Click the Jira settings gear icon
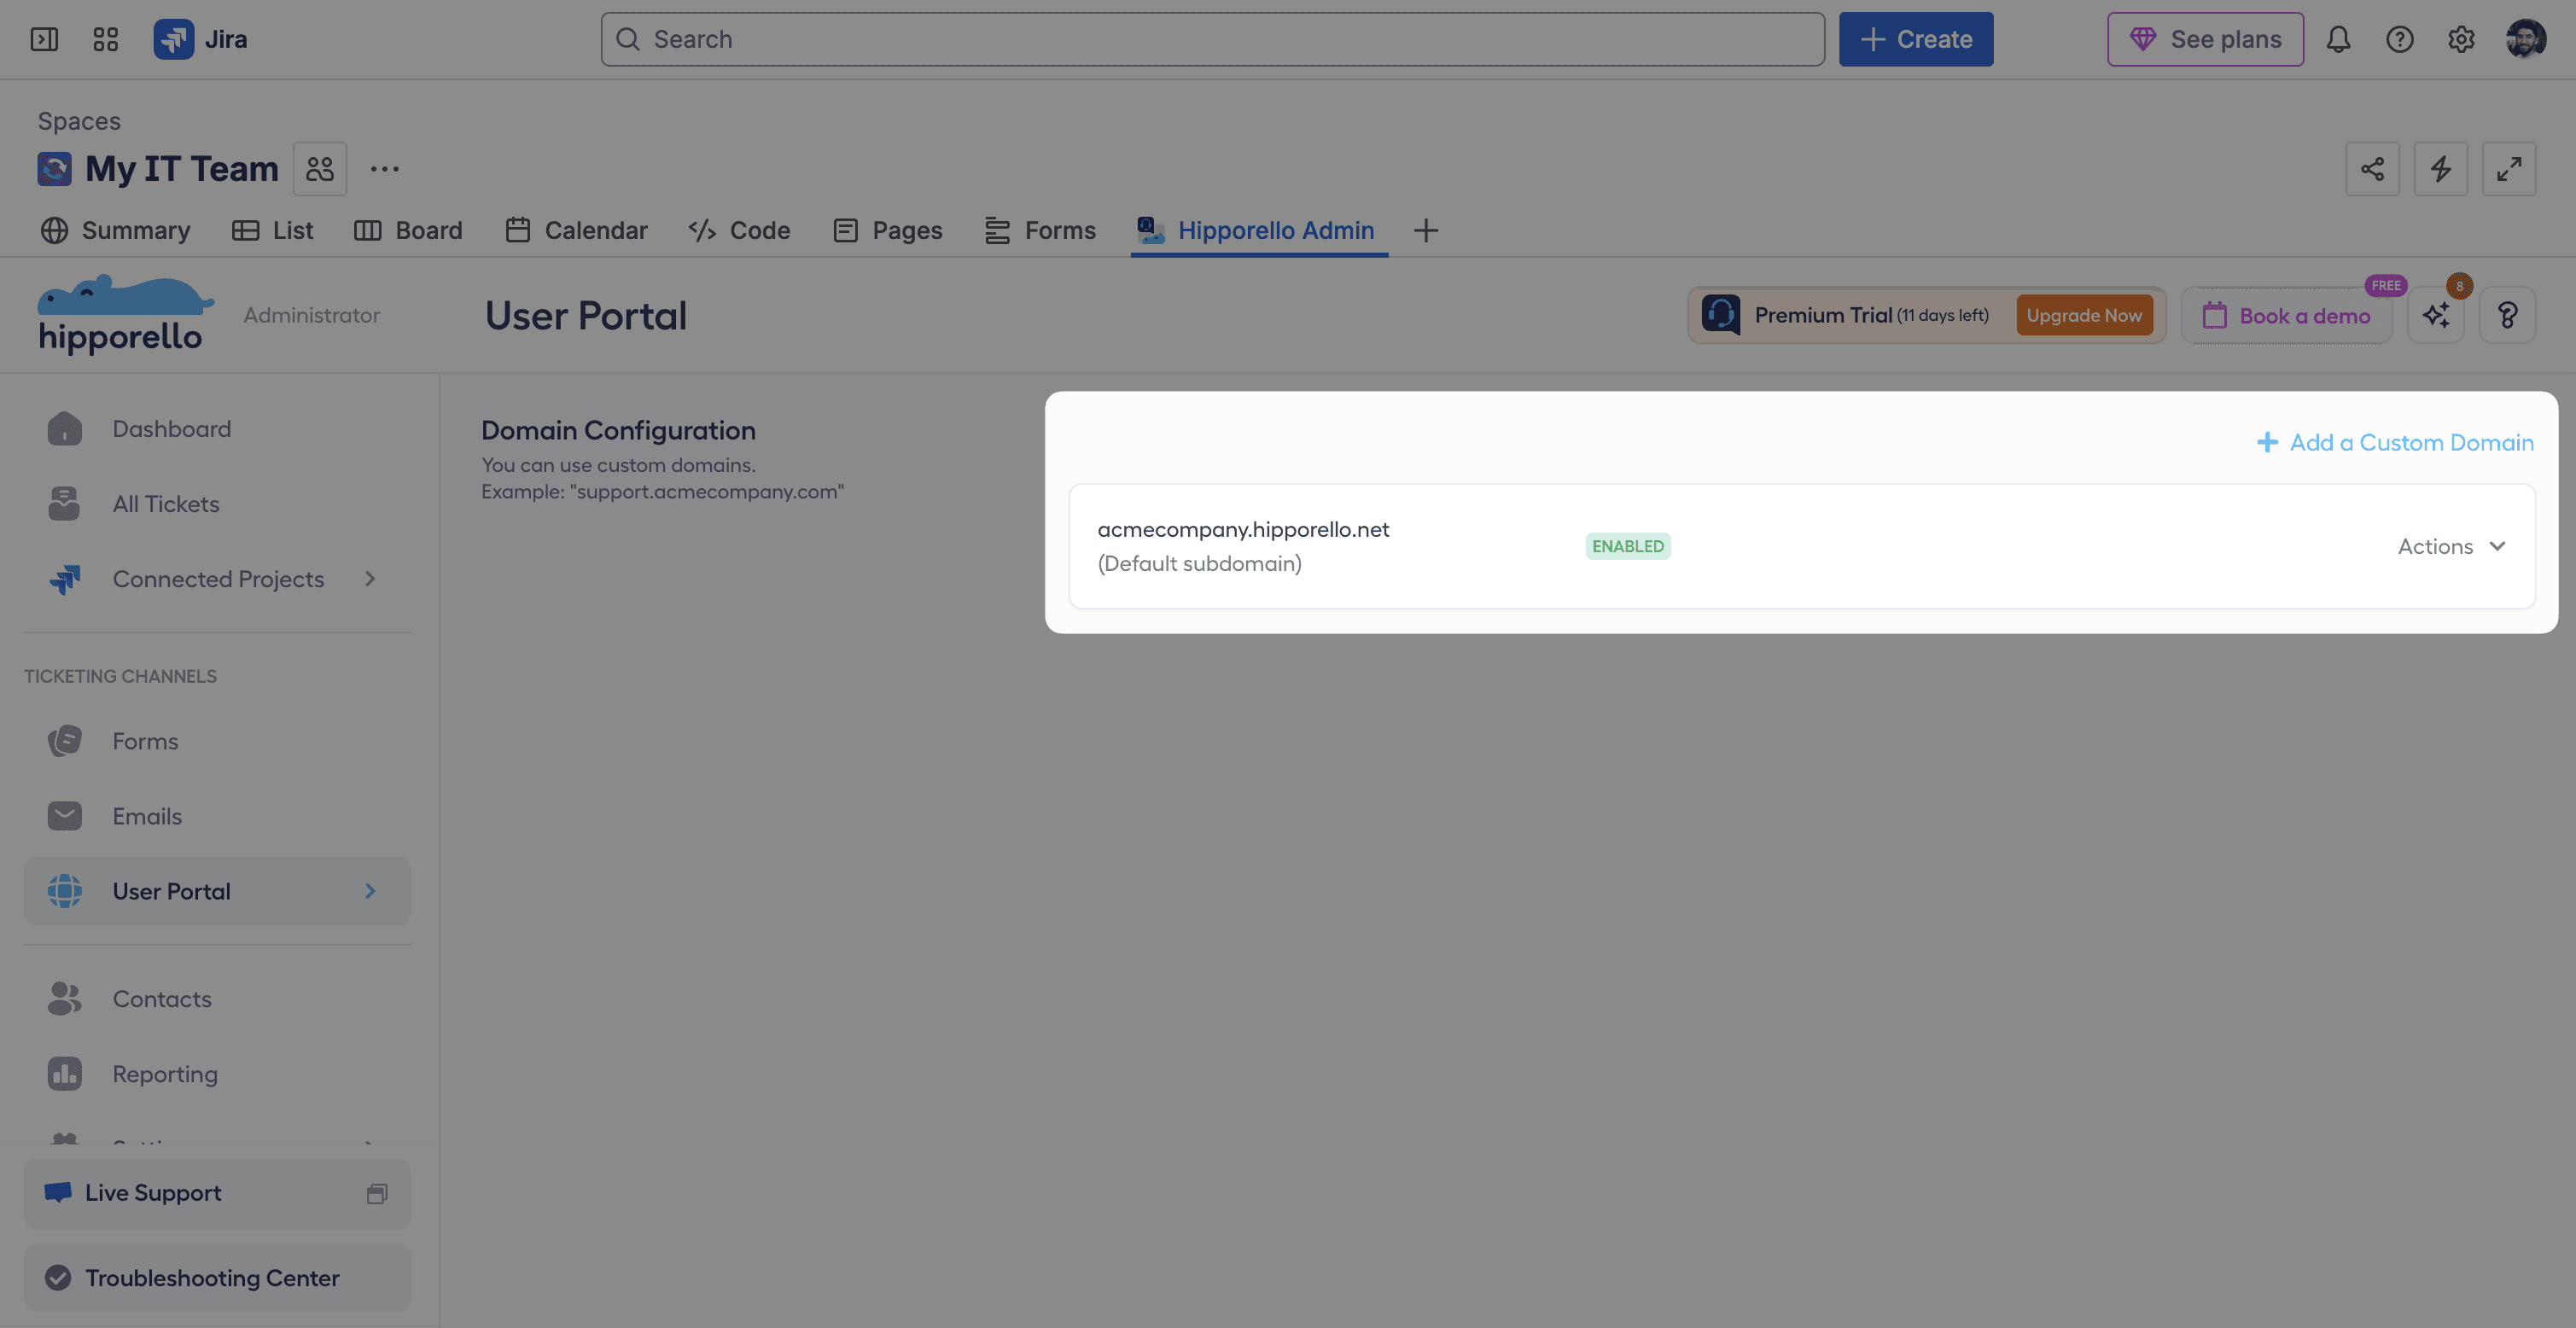 (x=2461, y=39)
